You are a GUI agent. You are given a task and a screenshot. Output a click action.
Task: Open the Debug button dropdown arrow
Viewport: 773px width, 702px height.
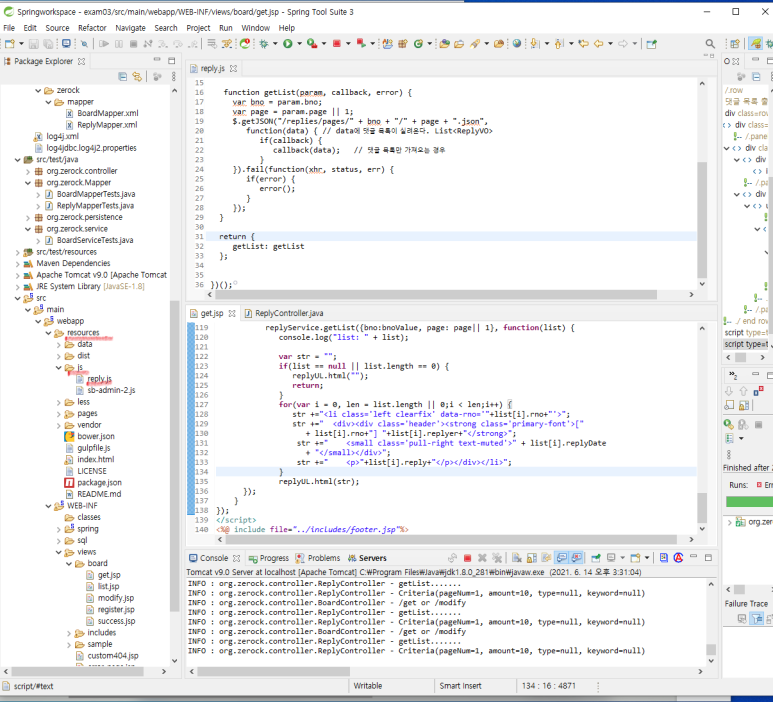pyautogui.click(x=275, y=44)
